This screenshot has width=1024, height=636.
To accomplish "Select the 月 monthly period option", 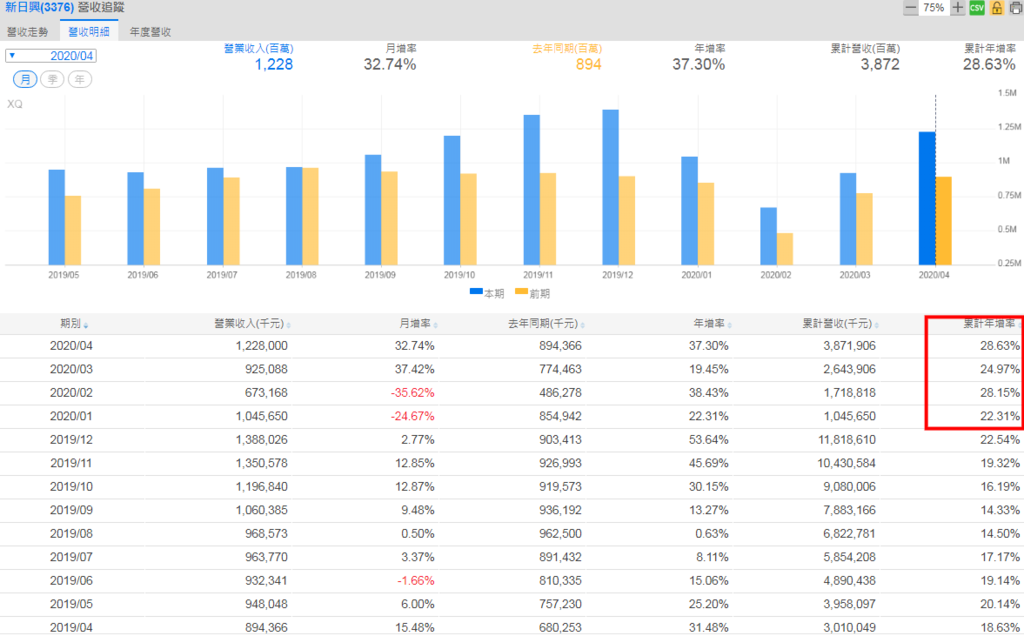I will [x=25, y=80].
